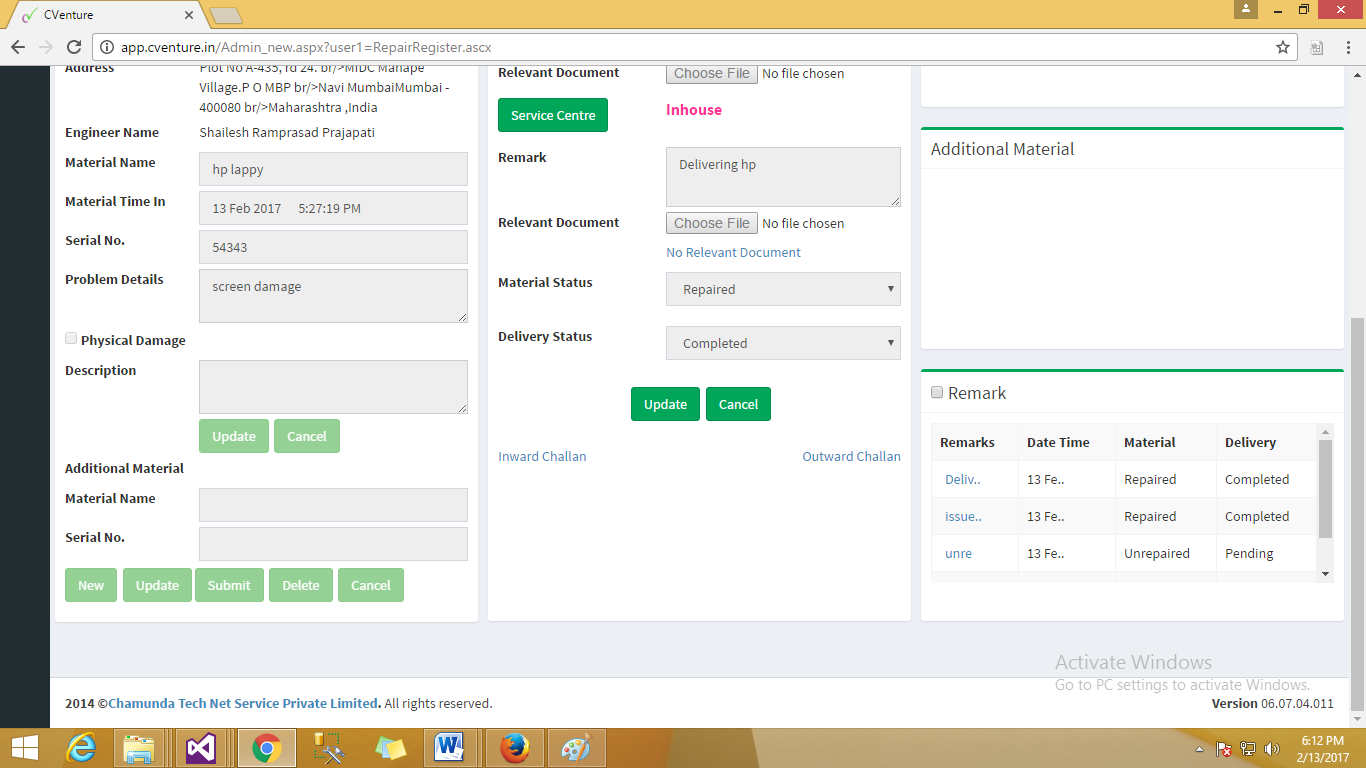Launch Internet Explorer from taskbar
Image resolution: width=1366 pixels, height=768 pixels.
(81, 748)
